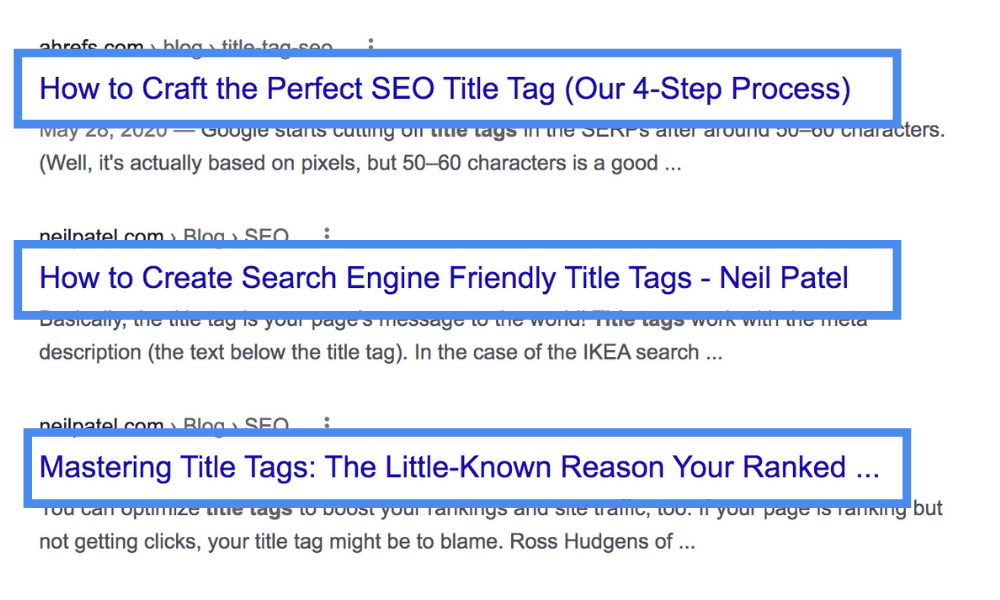
Task: Open "How to Craft the Perfect SEO Title Tag"
Action: point(300,89)
